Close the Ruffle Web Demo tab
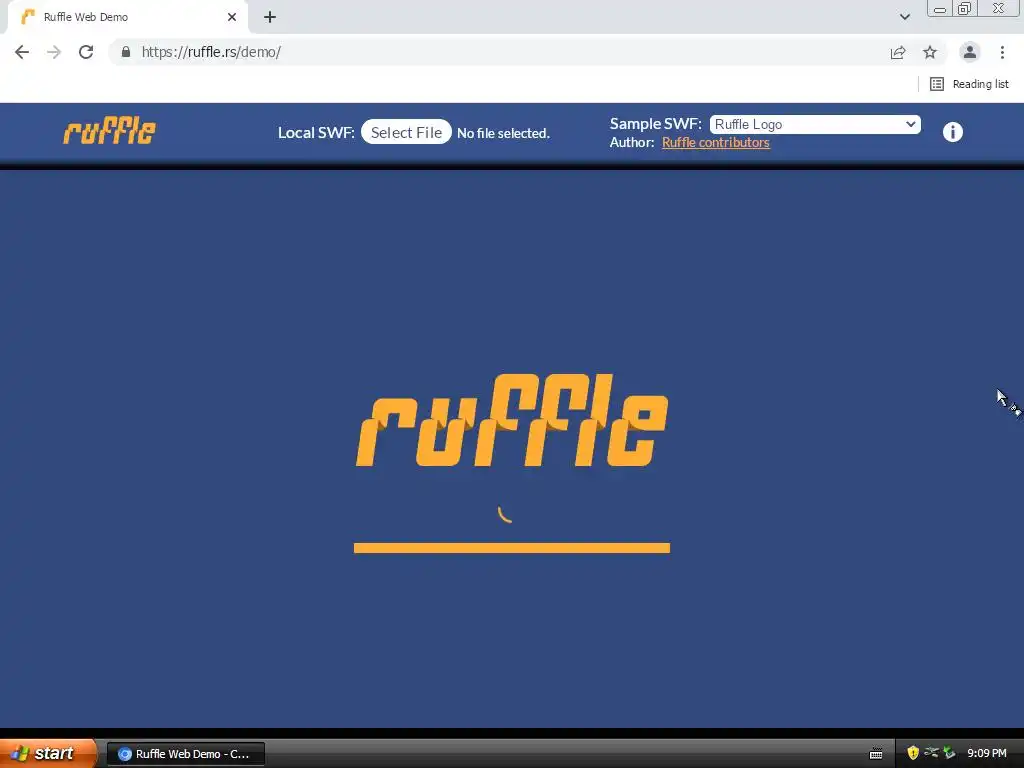1024x768 pixels. [232, 17]
